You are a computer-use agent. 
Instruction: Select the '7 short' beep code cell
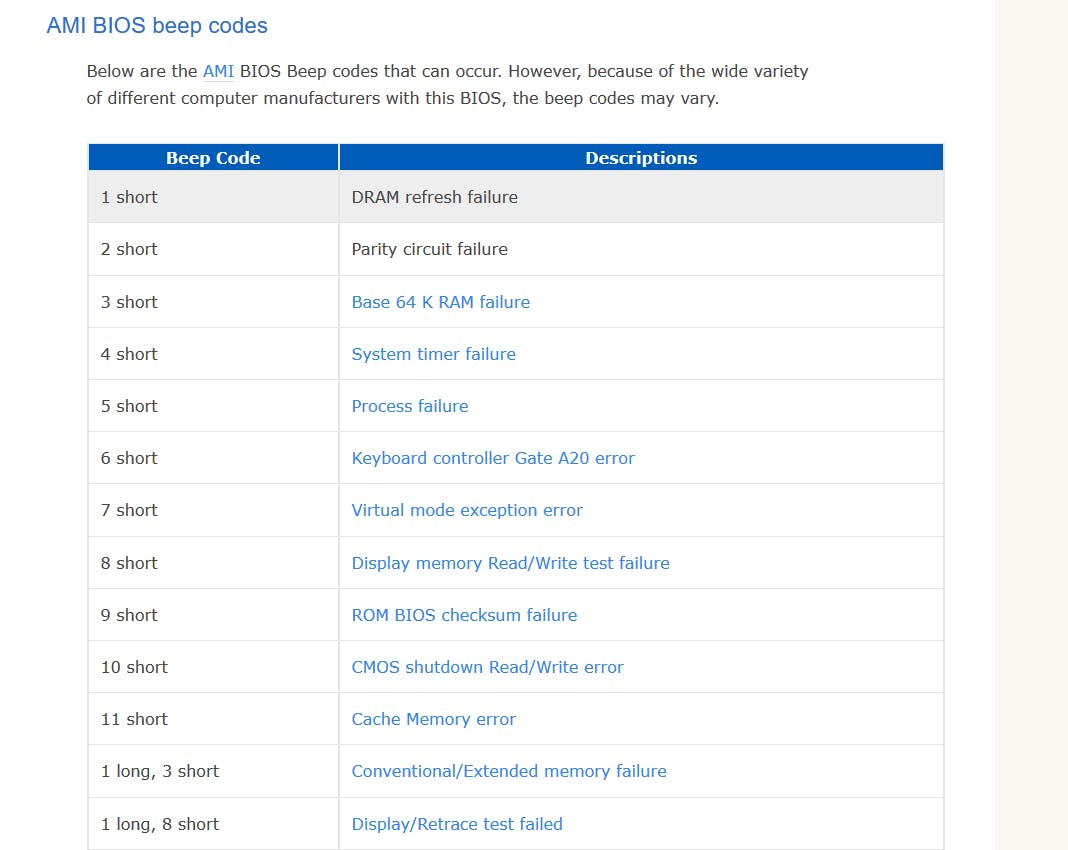point(213,510)
